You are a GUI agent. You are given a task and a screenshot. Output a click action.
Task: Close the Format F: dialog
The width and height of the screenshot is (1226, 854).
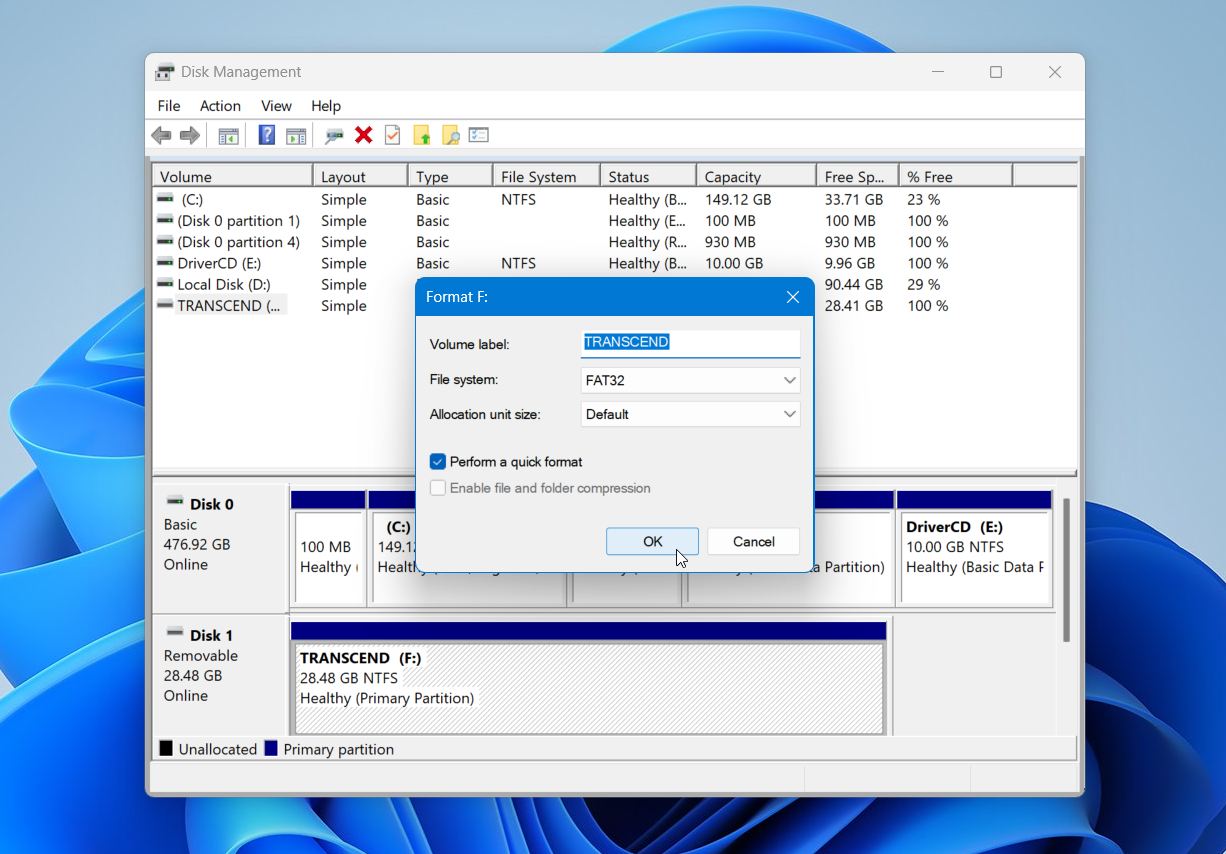click(x=793, y=297)
